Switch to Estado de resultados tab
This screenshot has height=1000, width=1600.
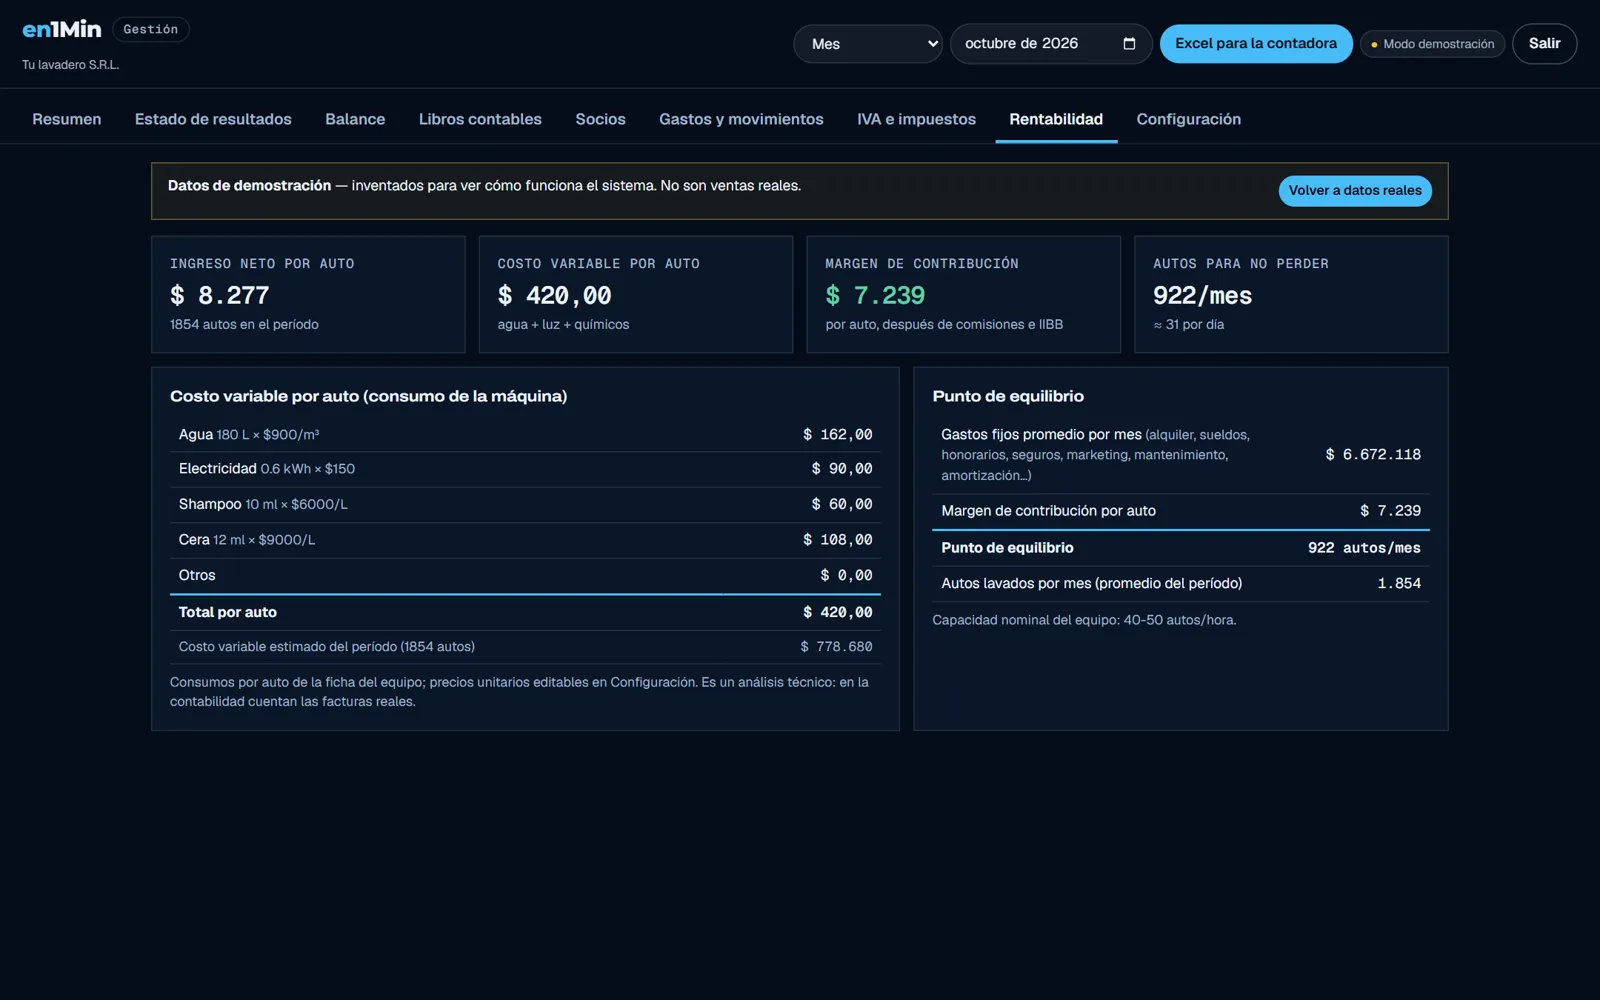click(213, 119)
